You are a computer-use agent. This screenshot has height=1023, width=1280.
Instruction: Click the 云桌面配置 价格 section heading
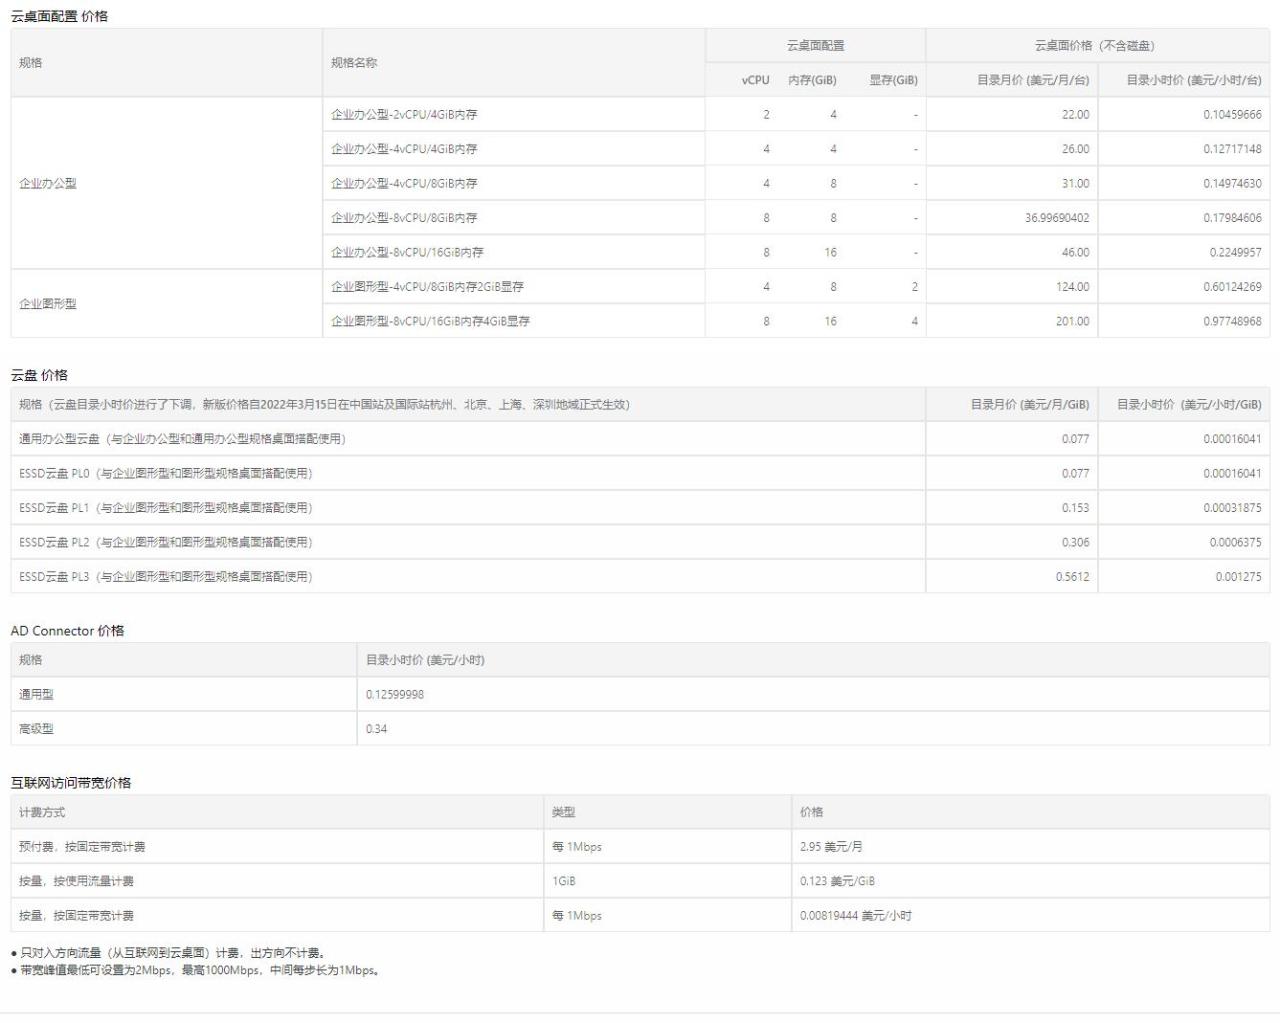click(x=59, y=16)
